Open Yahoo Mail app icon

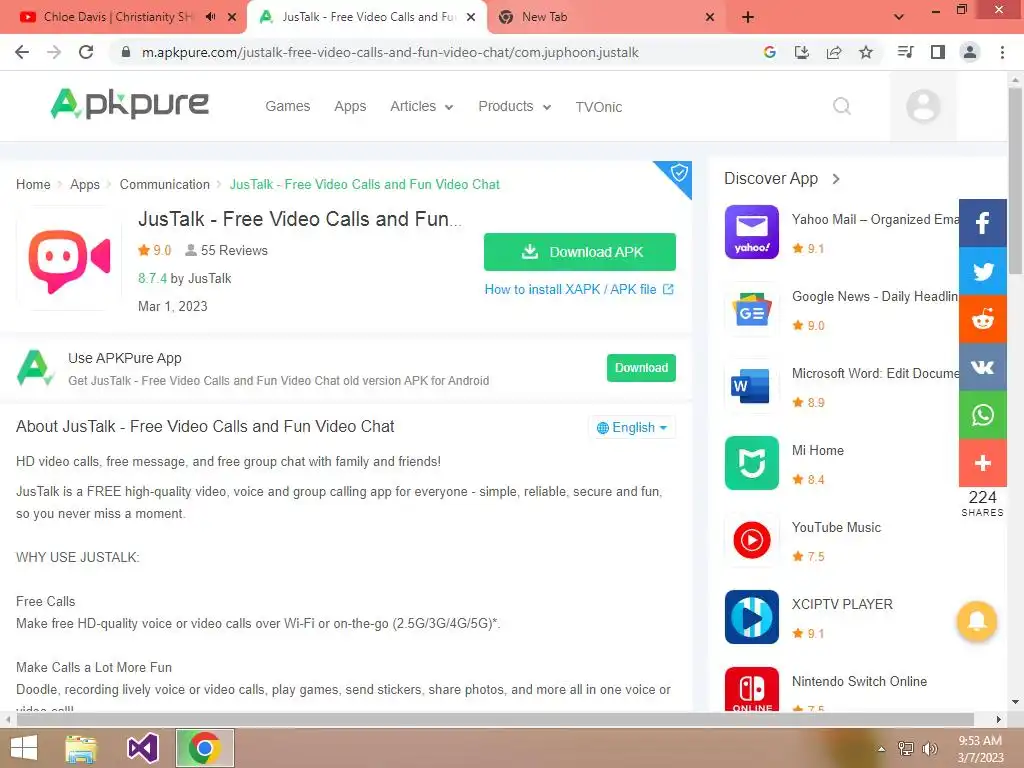pos(752,232)
